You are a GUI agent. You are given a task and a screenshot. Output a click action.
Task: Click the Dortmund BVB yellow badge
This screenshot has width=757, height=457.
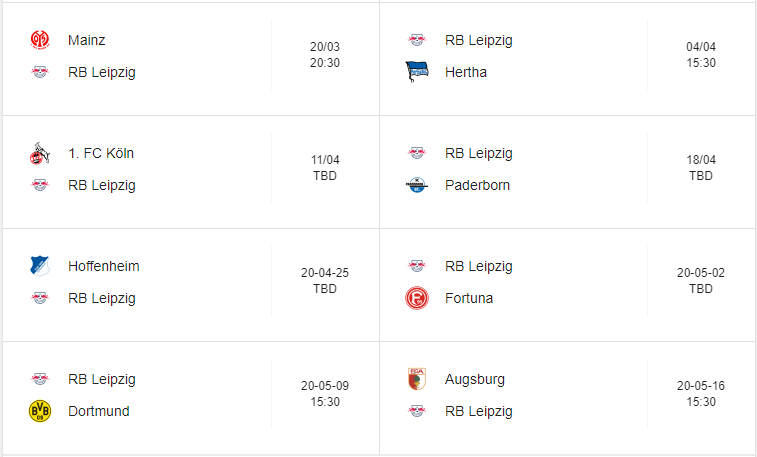pos(40,411)
